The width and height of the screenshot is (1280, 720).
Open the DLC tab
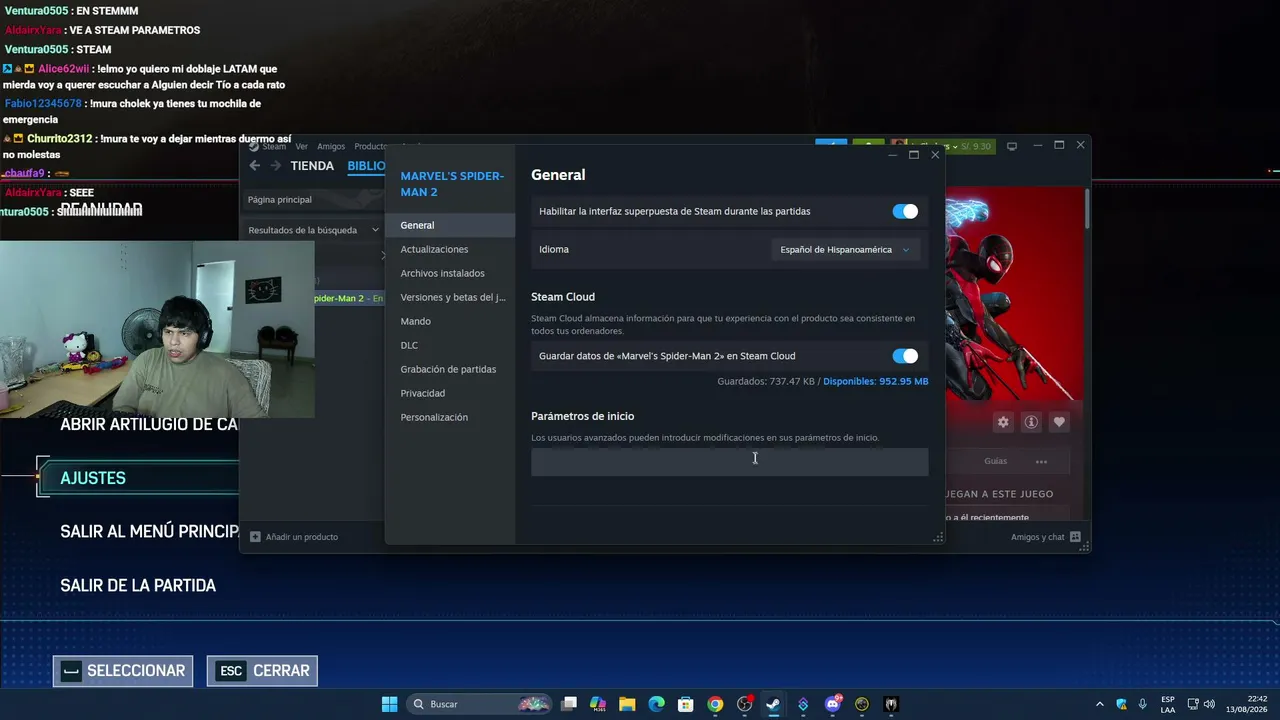click(x=409, y=345)
